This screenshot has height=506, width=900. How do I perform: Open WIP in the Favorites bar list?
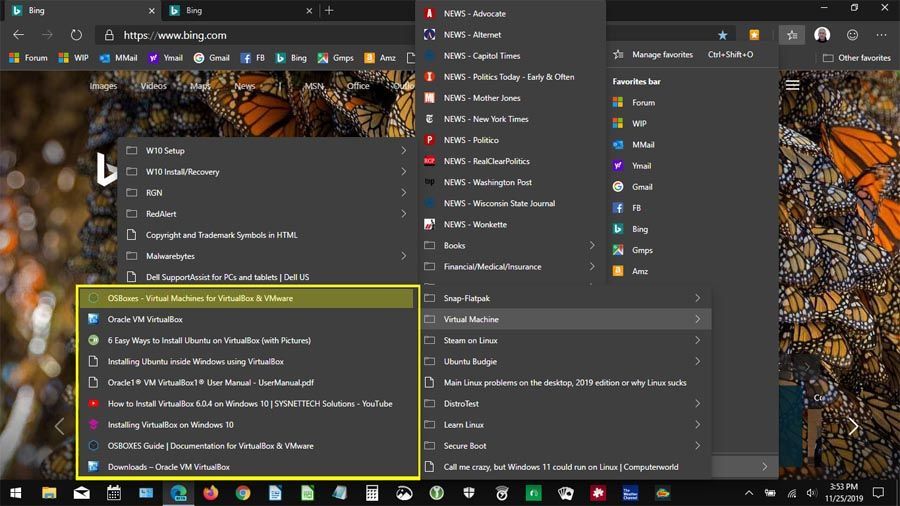692,123
